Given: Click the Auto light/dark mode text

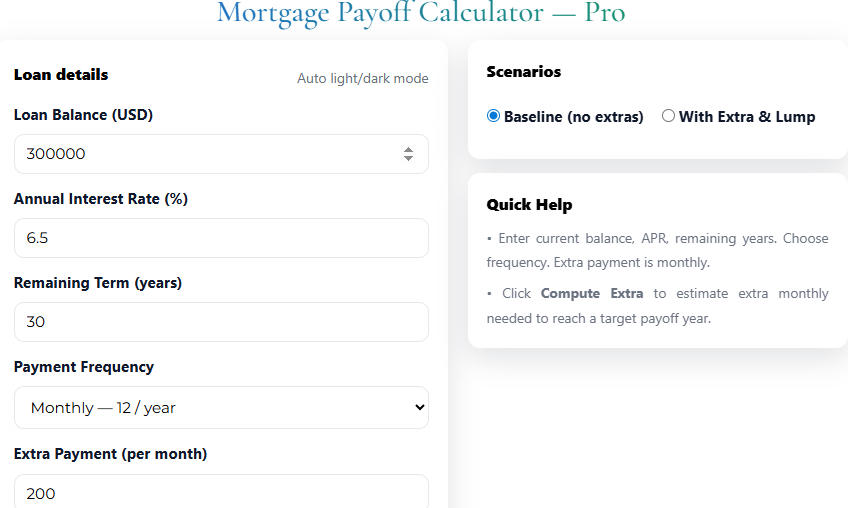Looking at the screenshot, I should pos(362,78).
